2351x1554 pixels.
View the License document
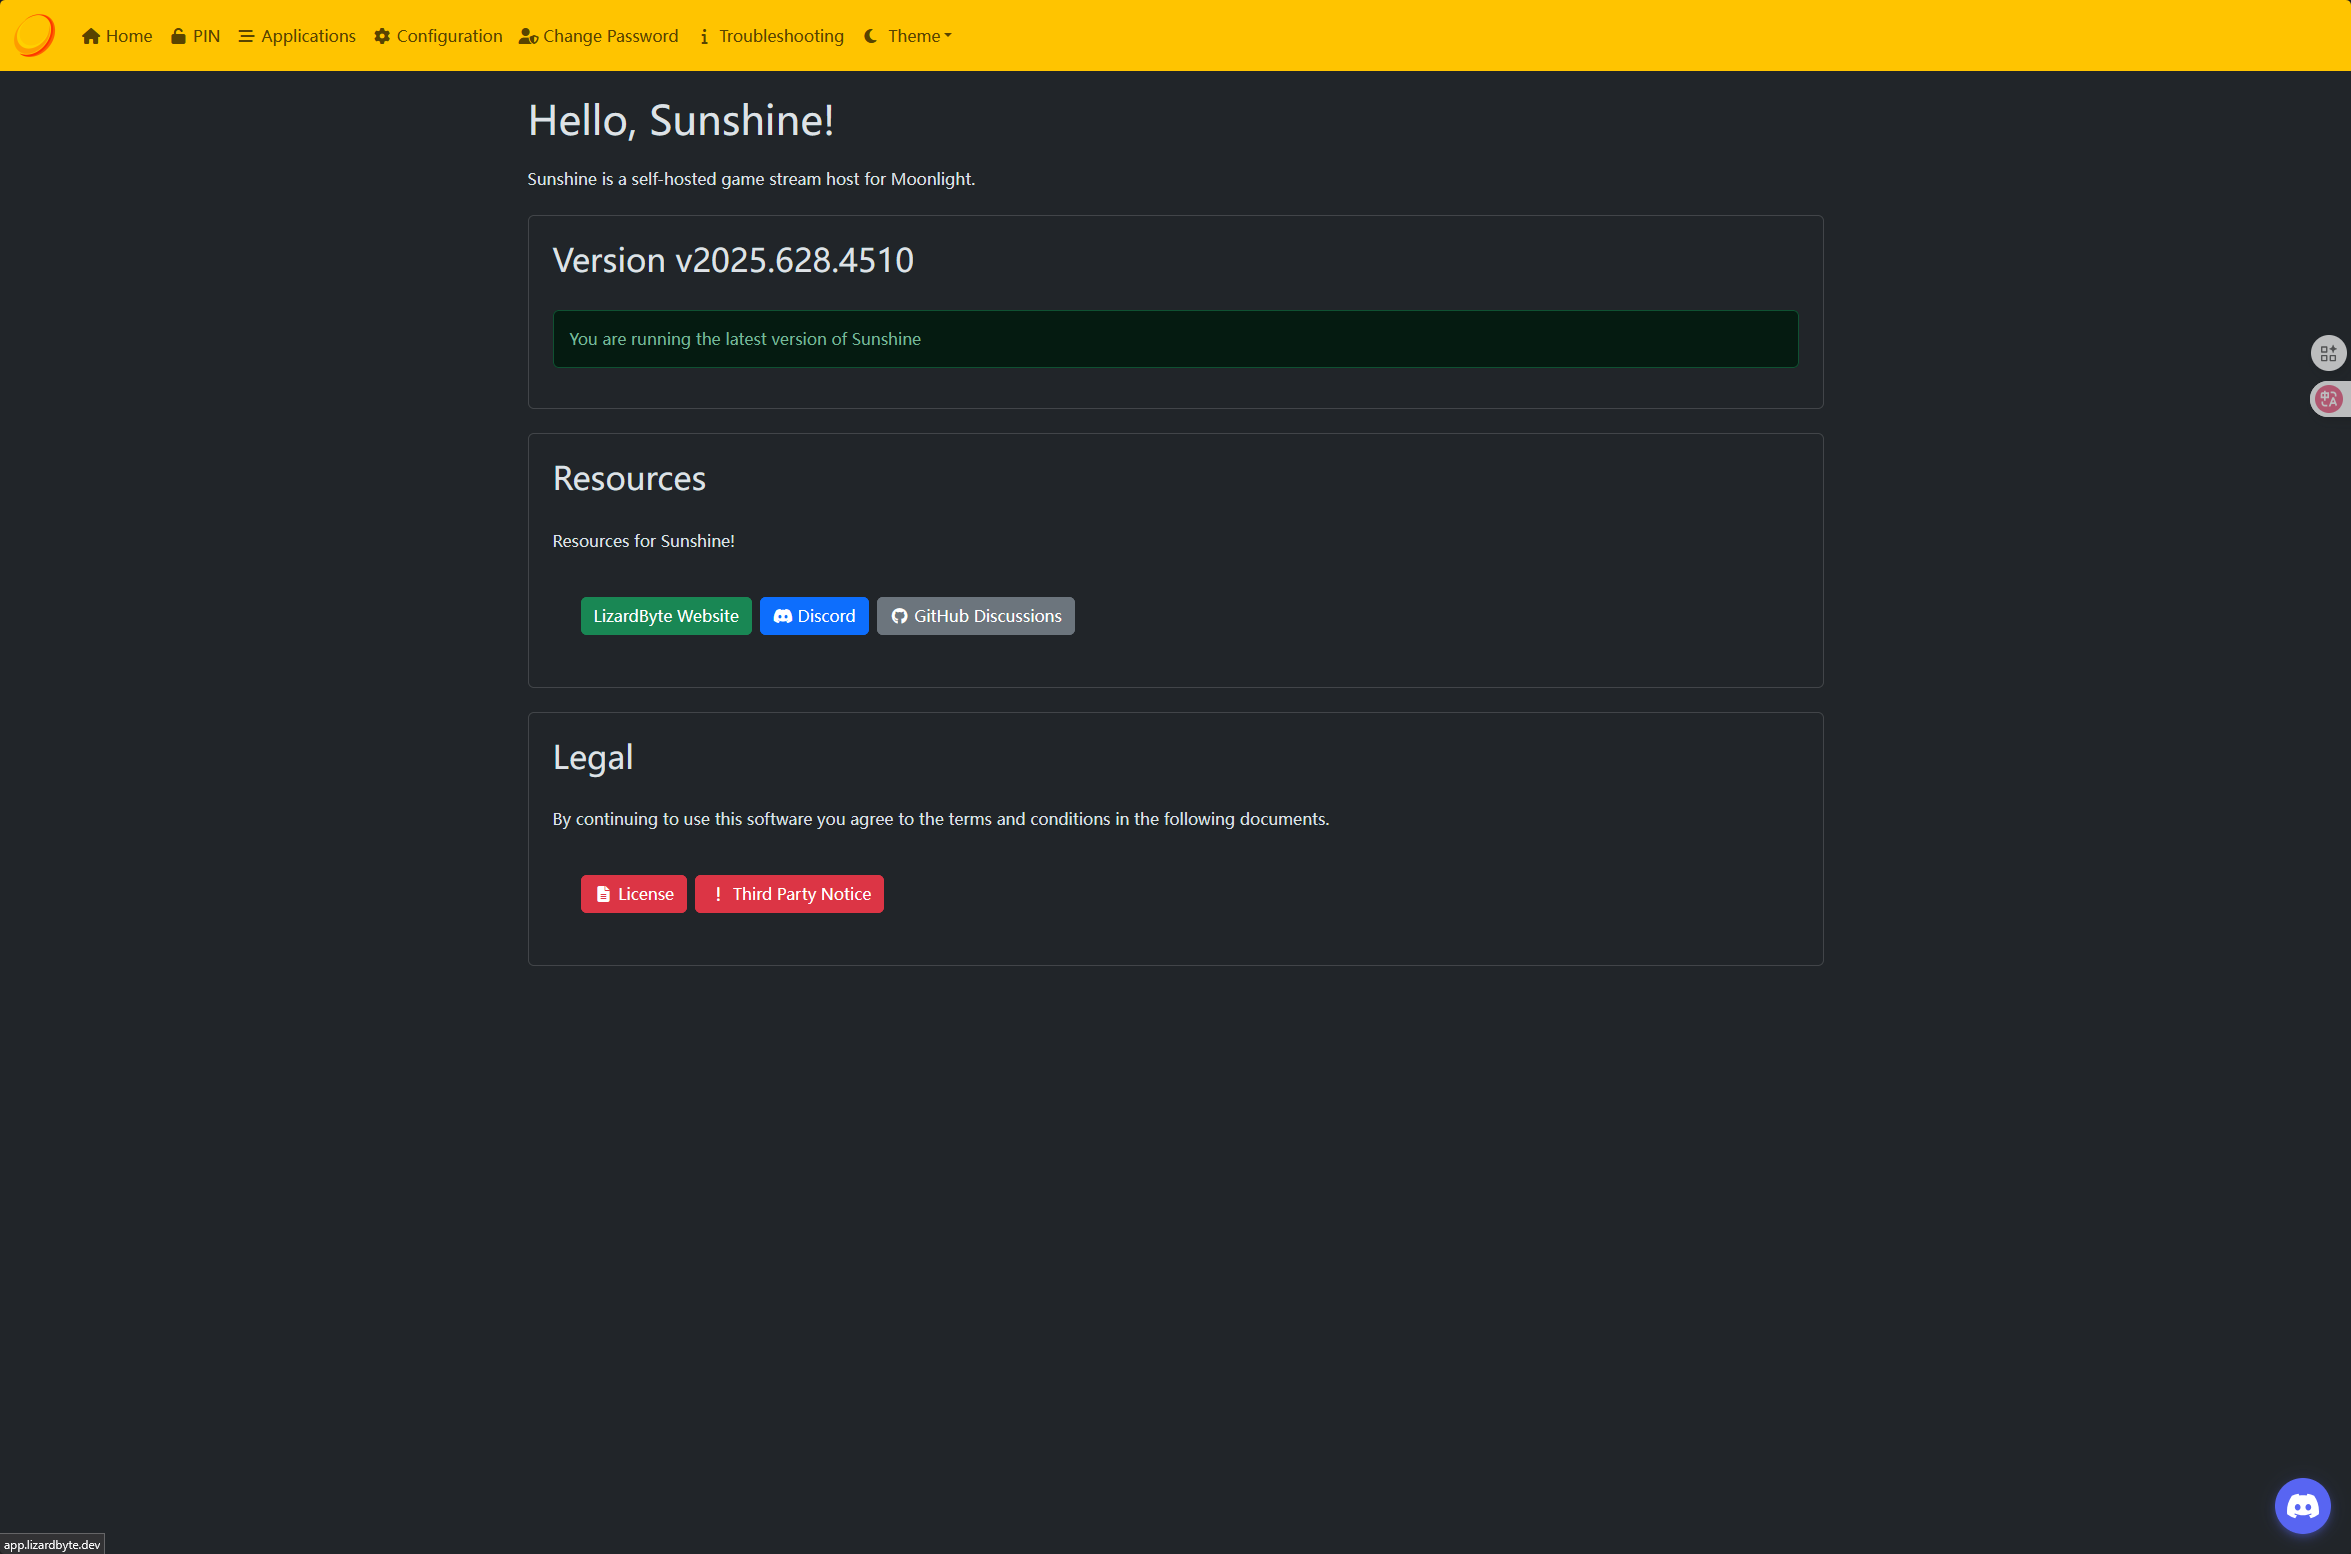pyautogui.click(x=633, y=894)
